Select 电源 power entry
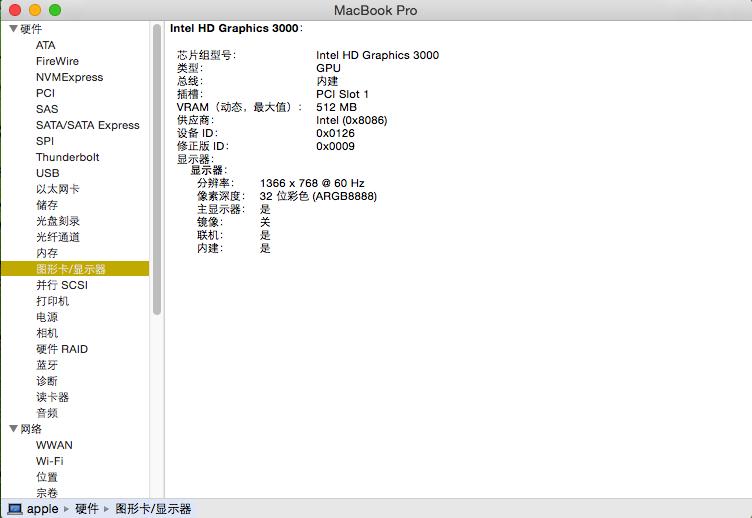This screenshot has height=518, width=752. tap(47, 317)
